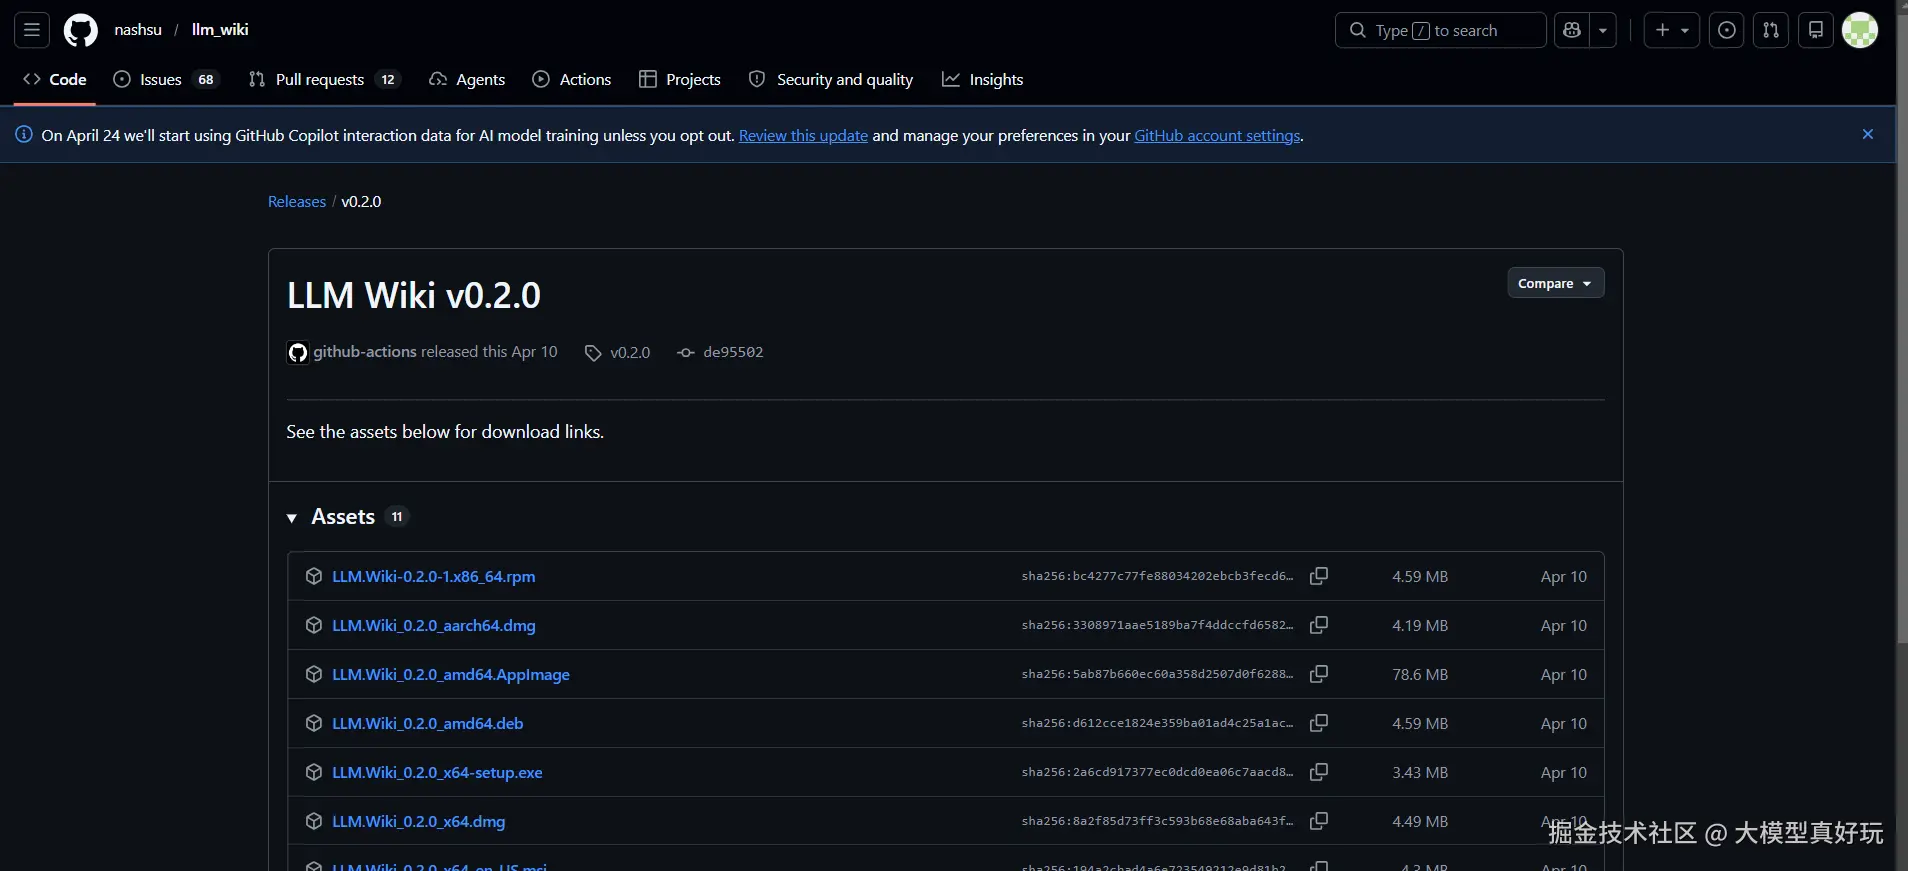Click the github-actions avatar icon
The height and width of the screenshot is (871, 1908).
[298, 352]
